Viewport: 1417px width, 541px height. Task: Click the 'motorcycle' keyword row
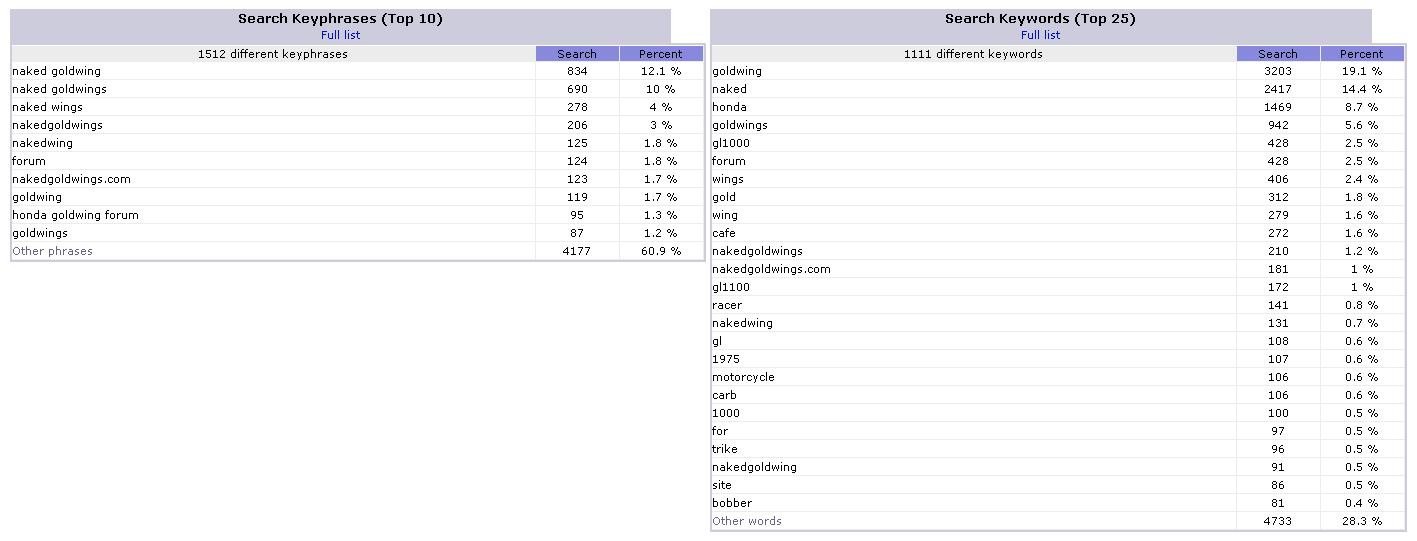coord(1058,377)
